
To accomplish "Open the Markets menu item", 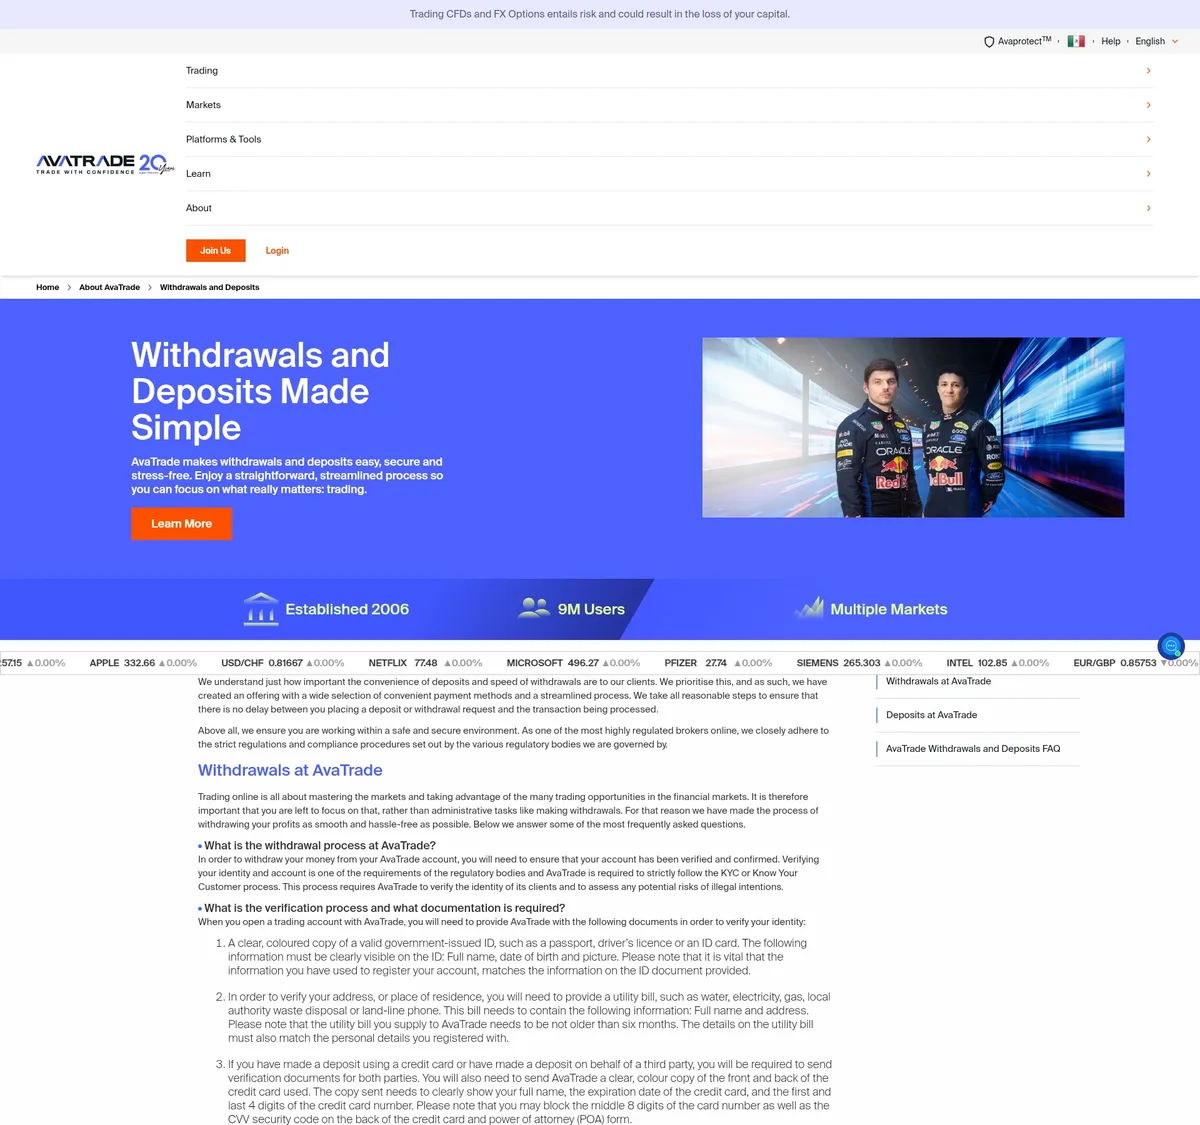I will (x=669, y=105).
